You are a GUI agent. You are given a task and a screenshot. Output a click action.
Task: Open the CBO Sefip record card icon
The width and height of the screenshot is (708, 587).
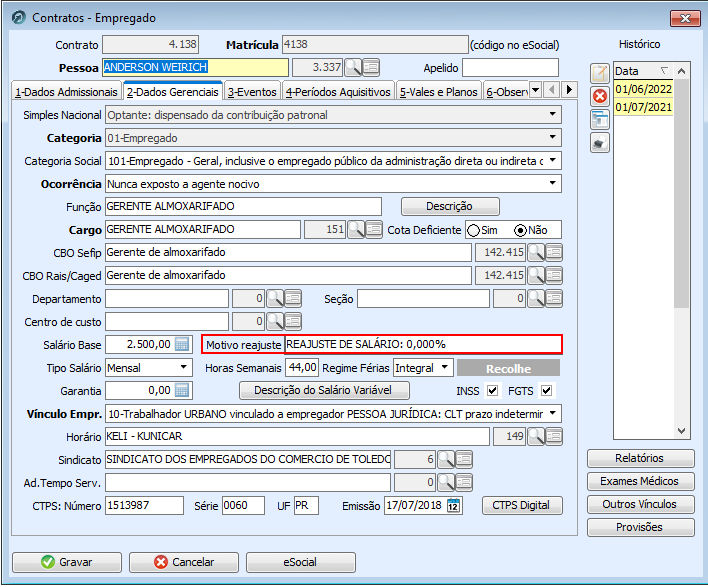point(554,252)
